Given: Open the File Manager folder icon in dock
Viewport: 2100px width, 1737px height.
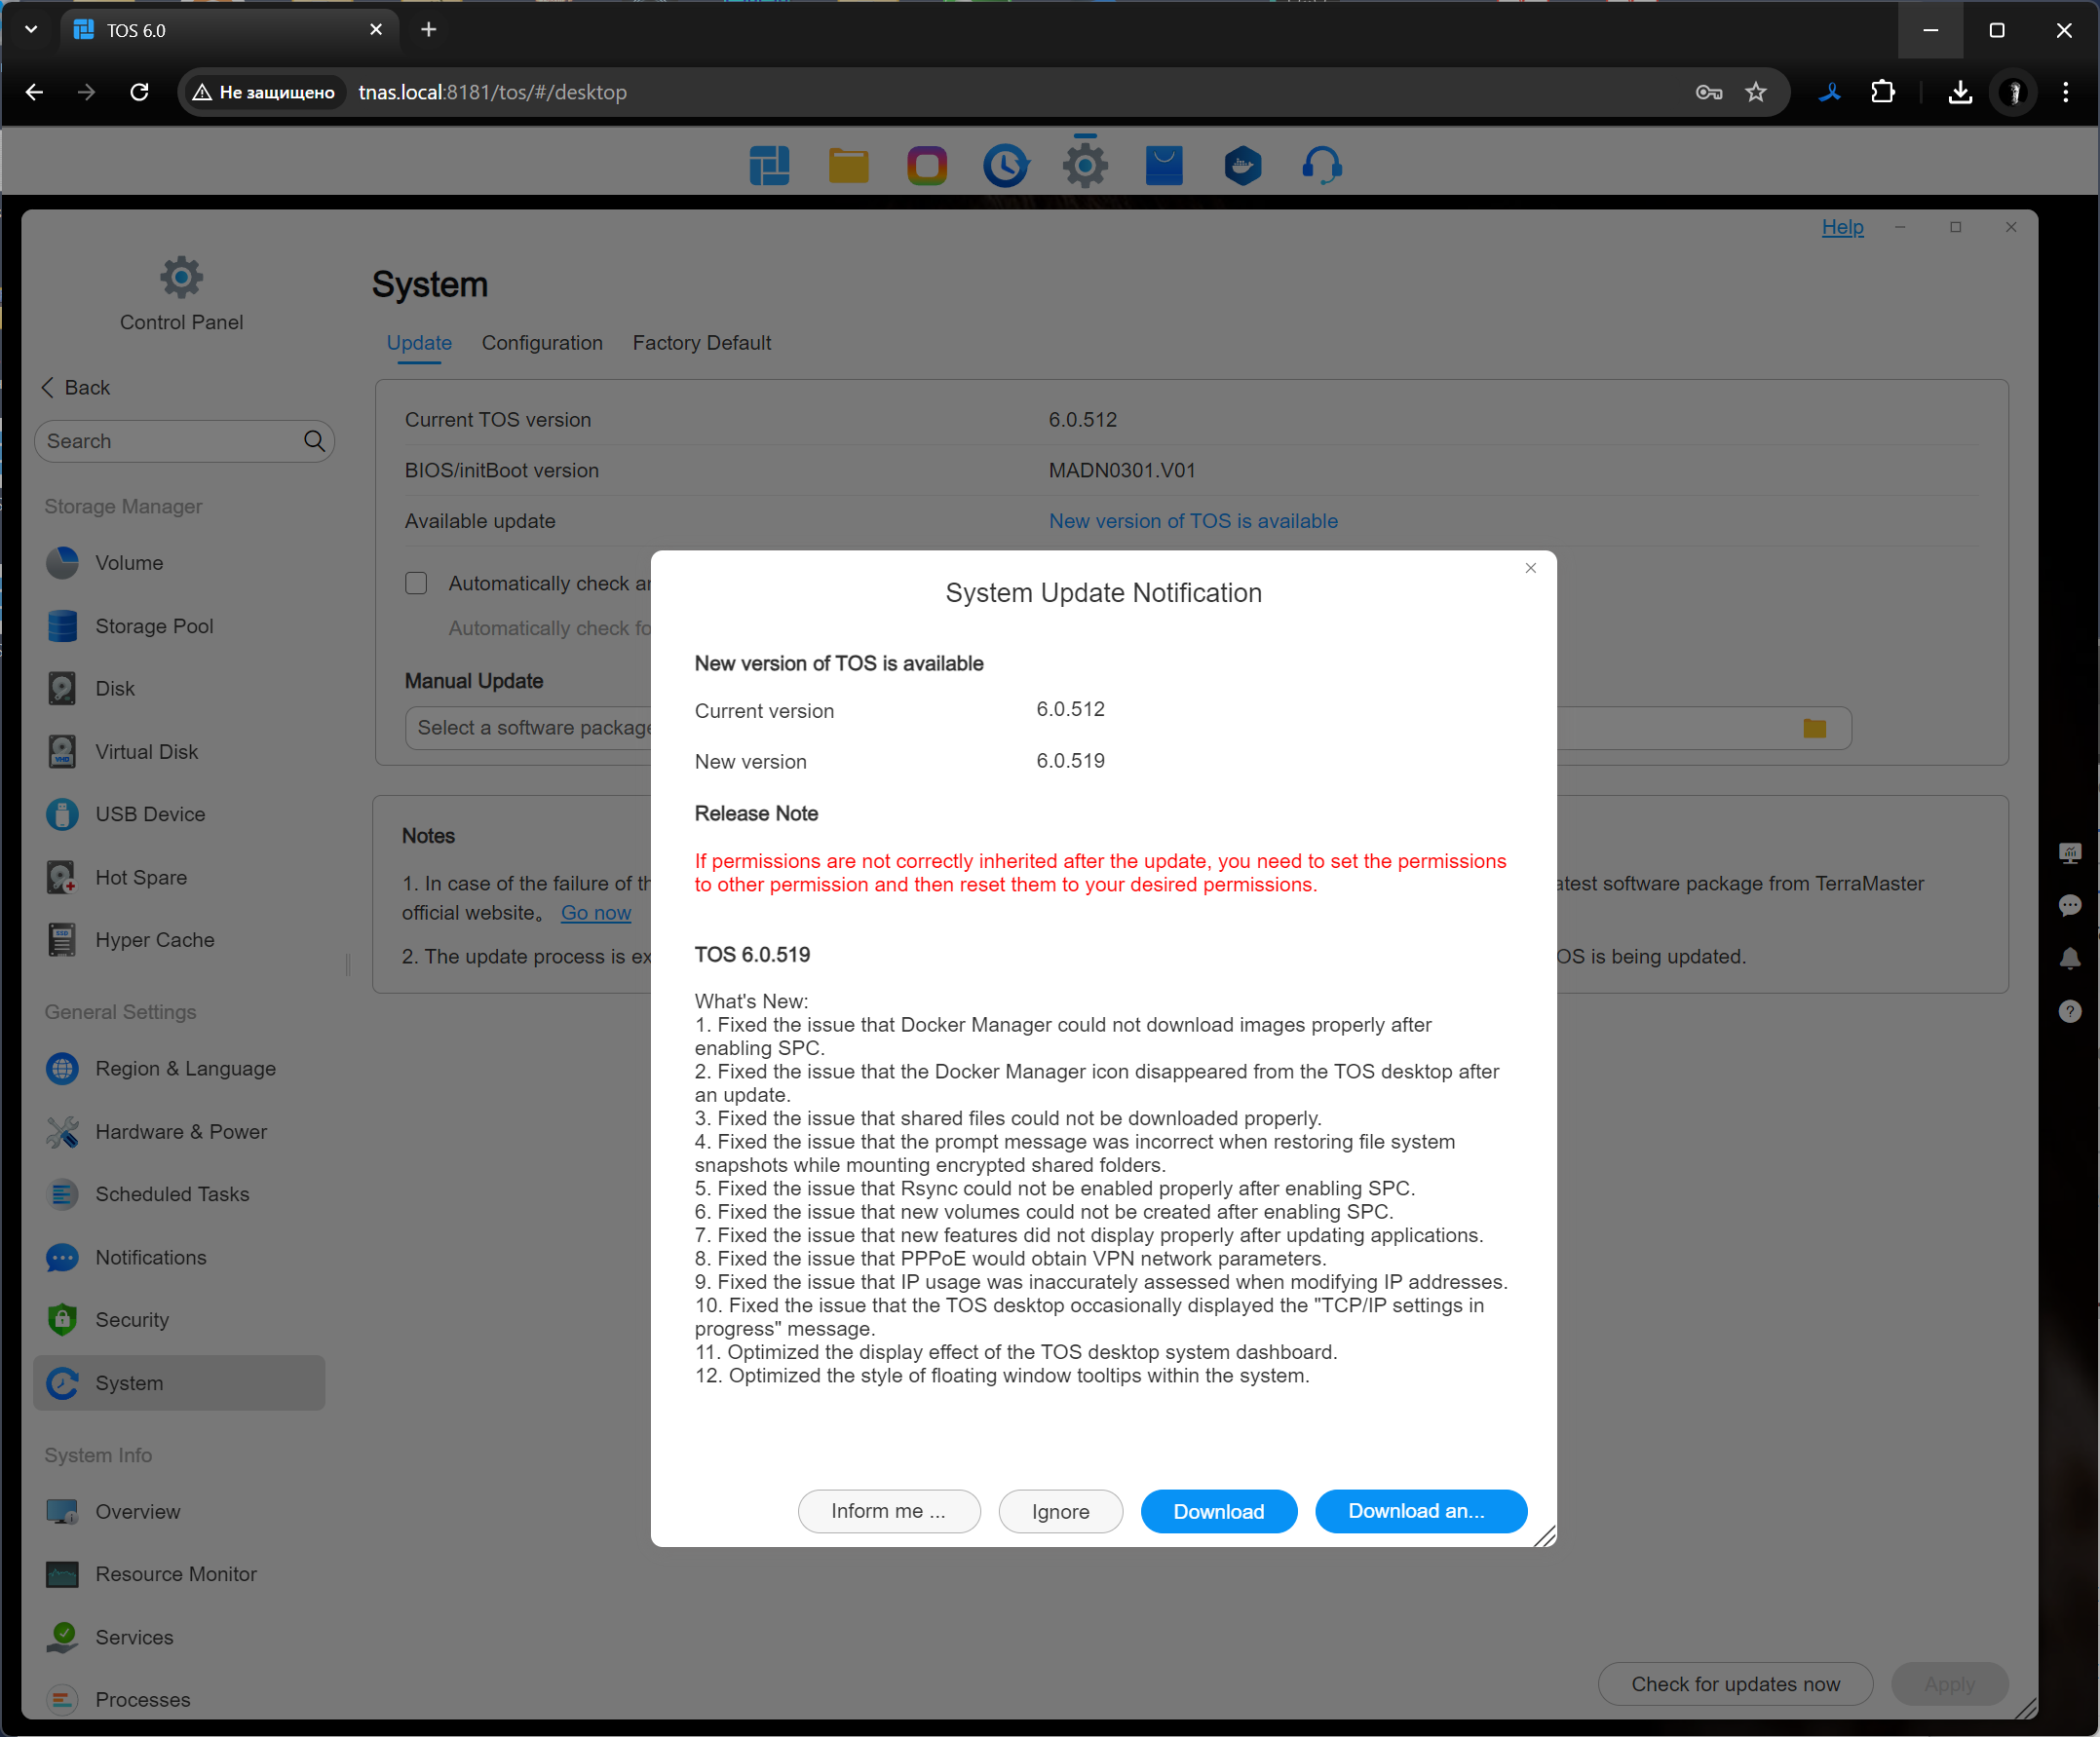Looking at the screenshot, I should [848, 166].
